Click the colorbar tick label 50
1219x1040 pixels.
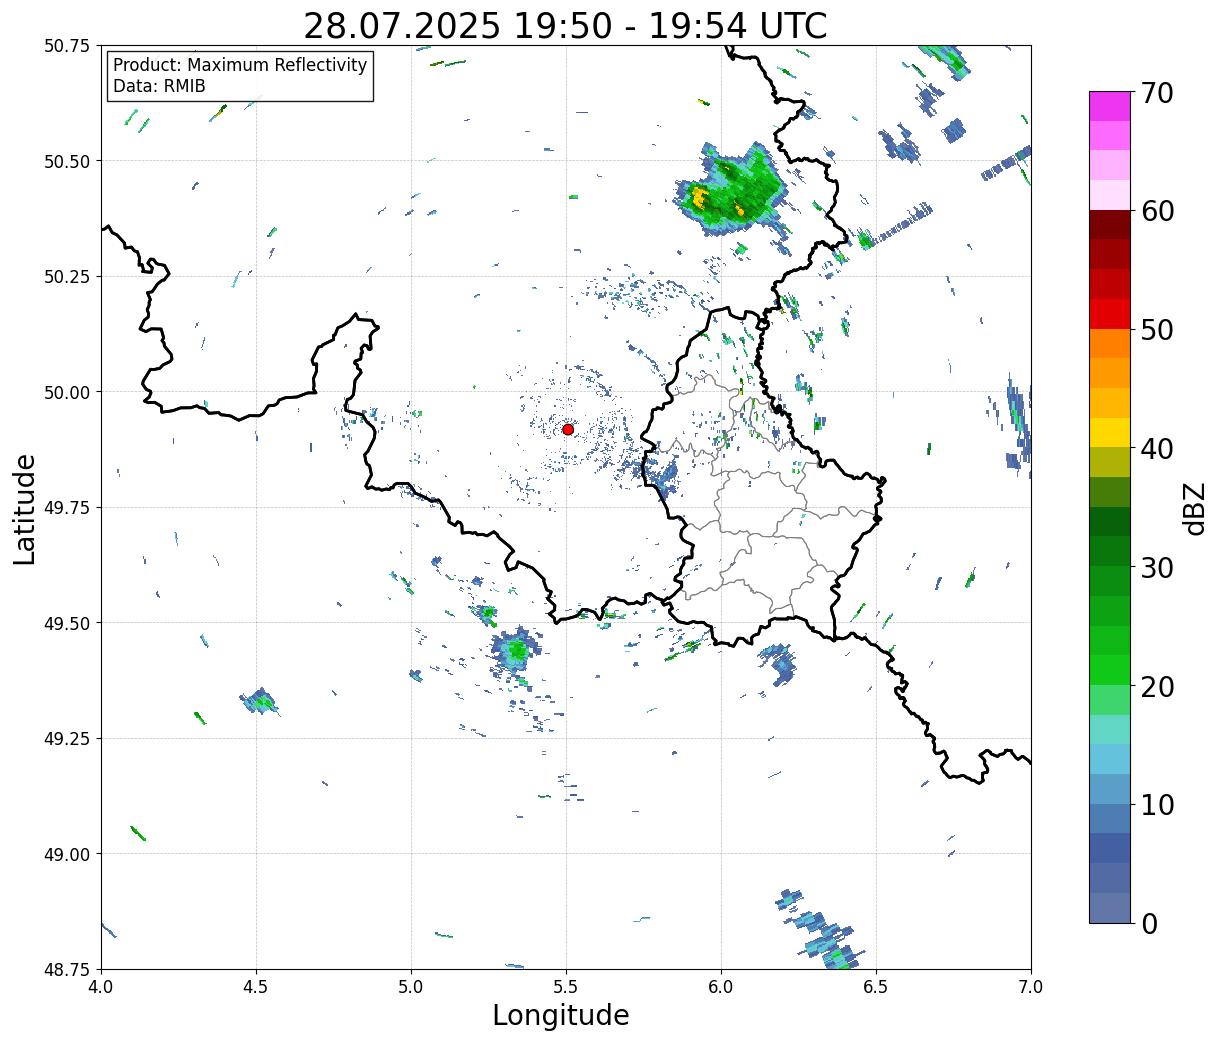[1156, 330]
